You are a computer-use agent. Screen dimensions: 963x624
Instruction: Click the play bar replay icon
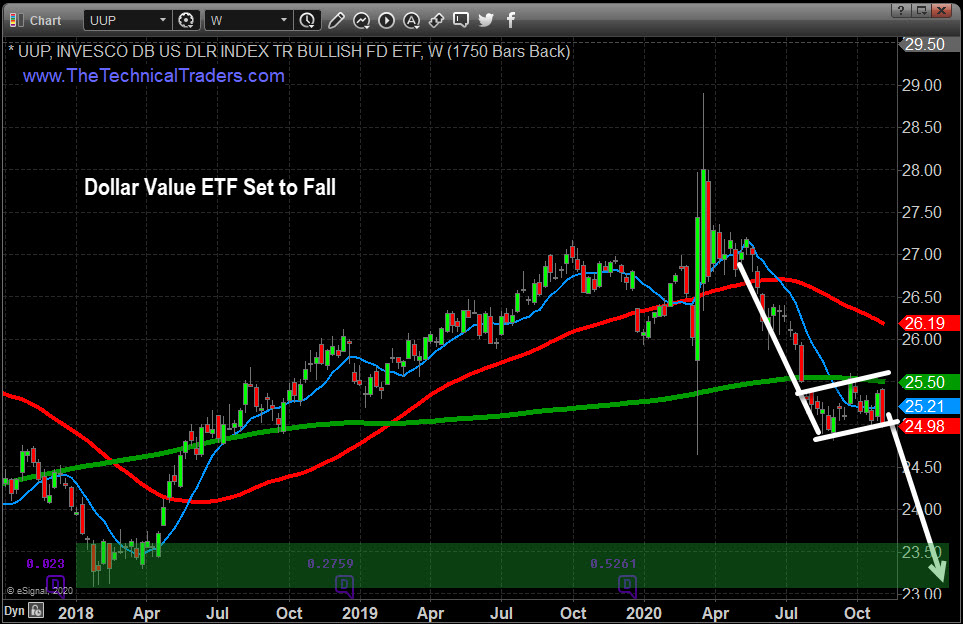[386, 20]
